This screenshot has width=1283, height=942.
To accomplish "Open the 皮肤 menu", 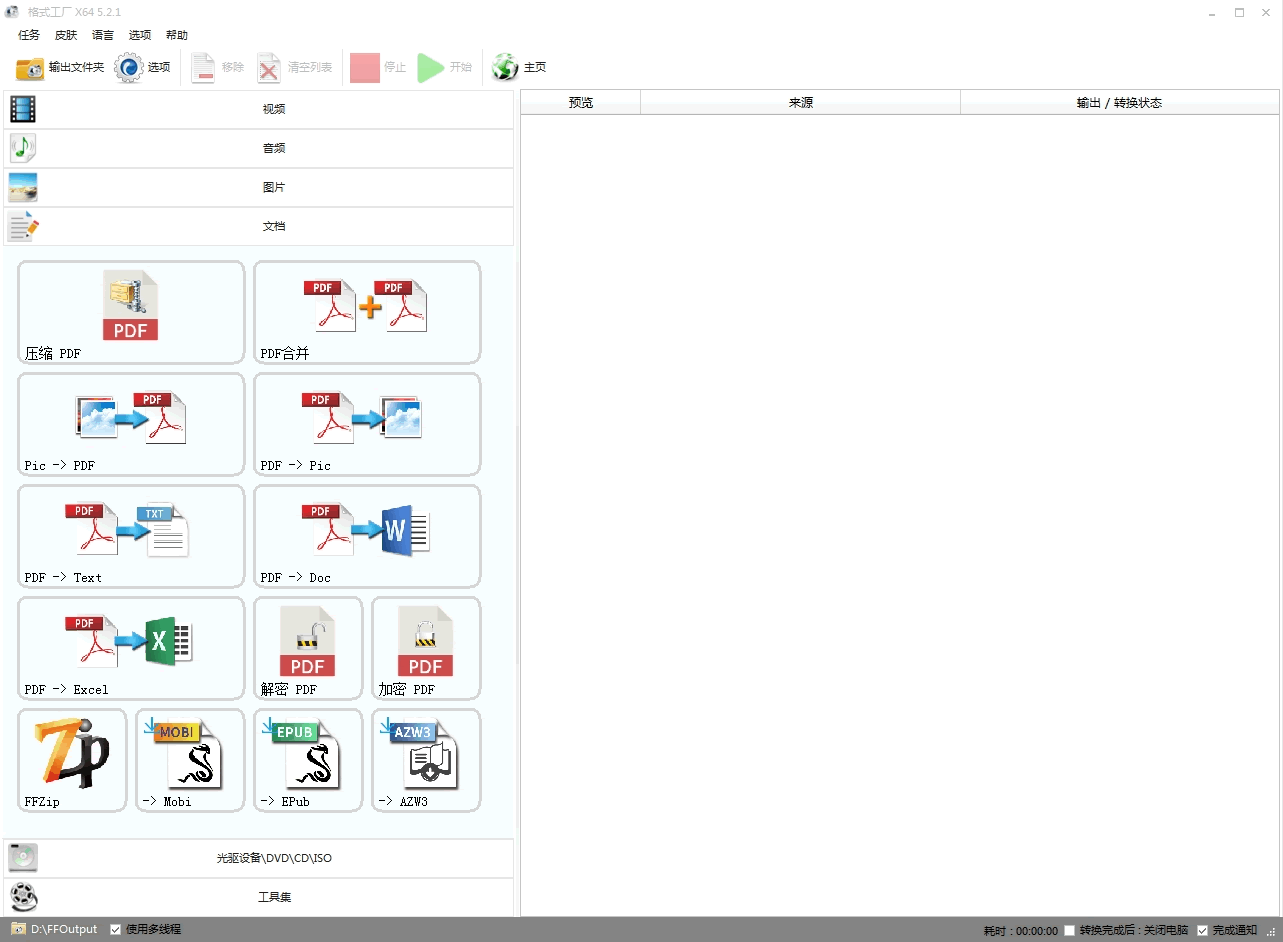I will 66,35.
